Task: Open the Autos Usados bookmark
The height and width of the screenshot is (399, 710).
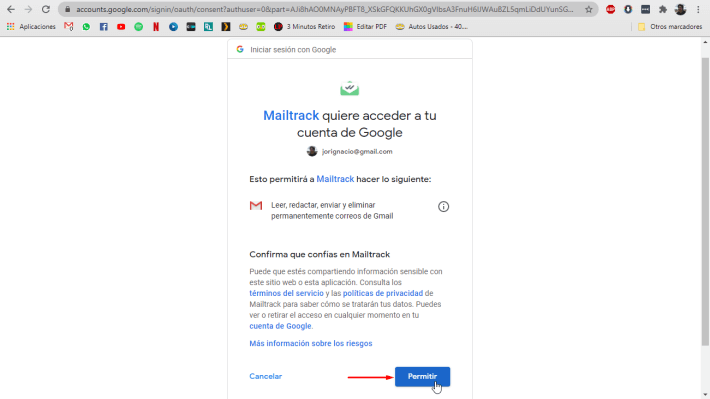Action: 432,27
